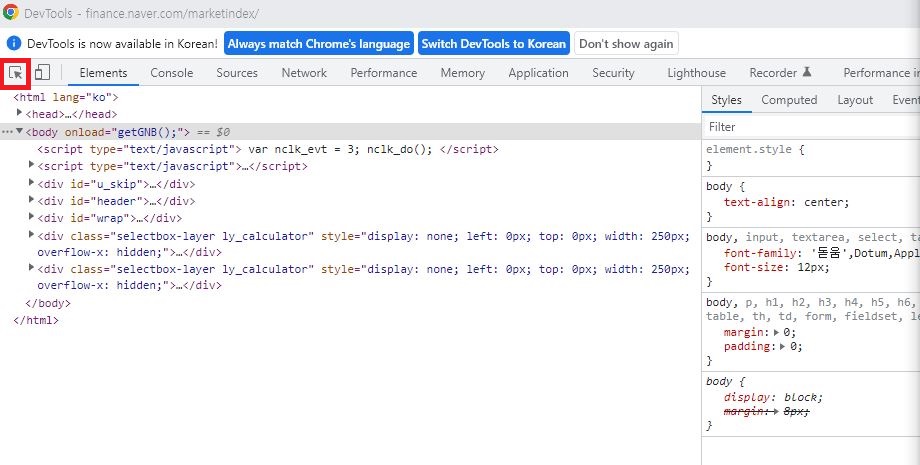Expand first selectbox-layer ly_calculator div

point(31,235)
